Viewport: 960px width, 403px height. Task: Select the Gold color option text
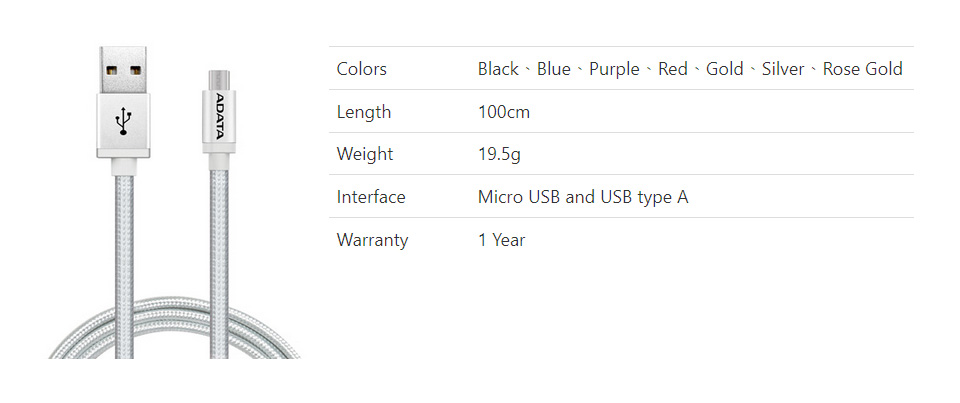pyautogui.click(x=724, y=69)
